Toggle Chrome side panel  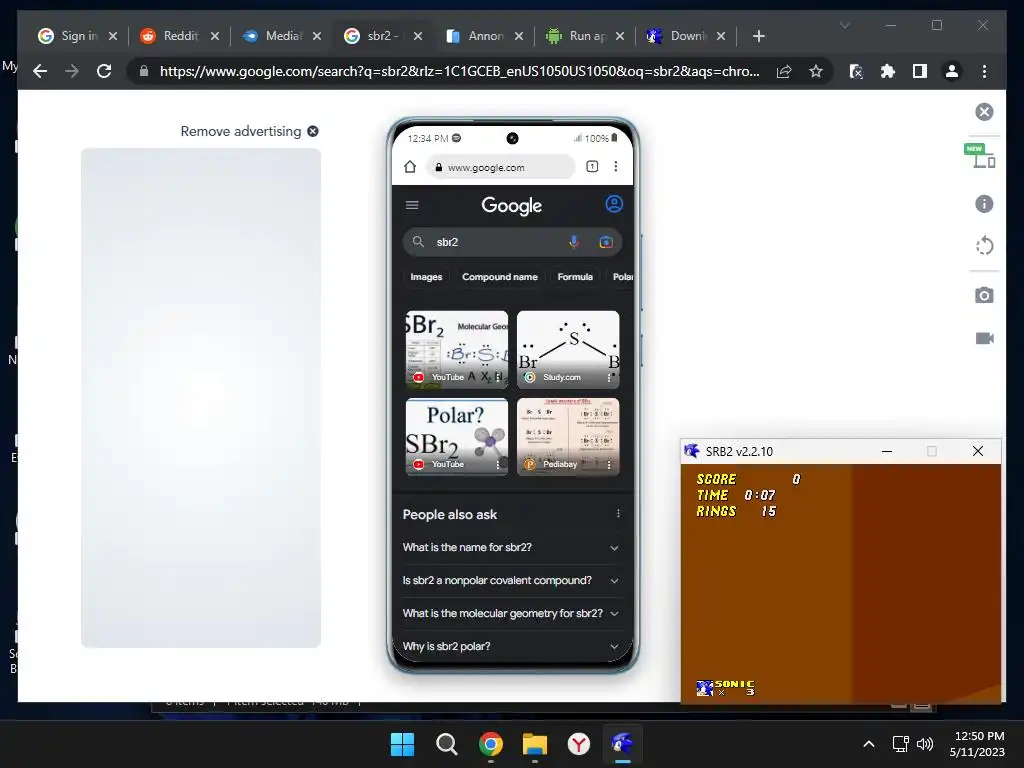920,71
